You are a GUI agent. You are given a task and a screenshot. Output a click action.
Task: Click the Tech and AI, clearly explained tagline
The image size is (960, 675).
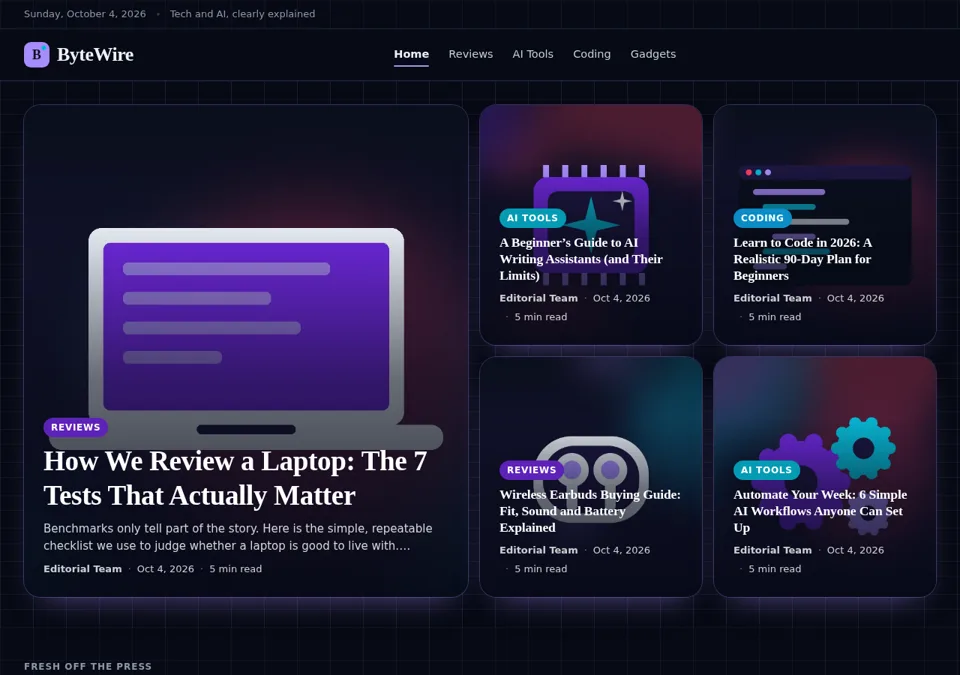pos(242,13)
